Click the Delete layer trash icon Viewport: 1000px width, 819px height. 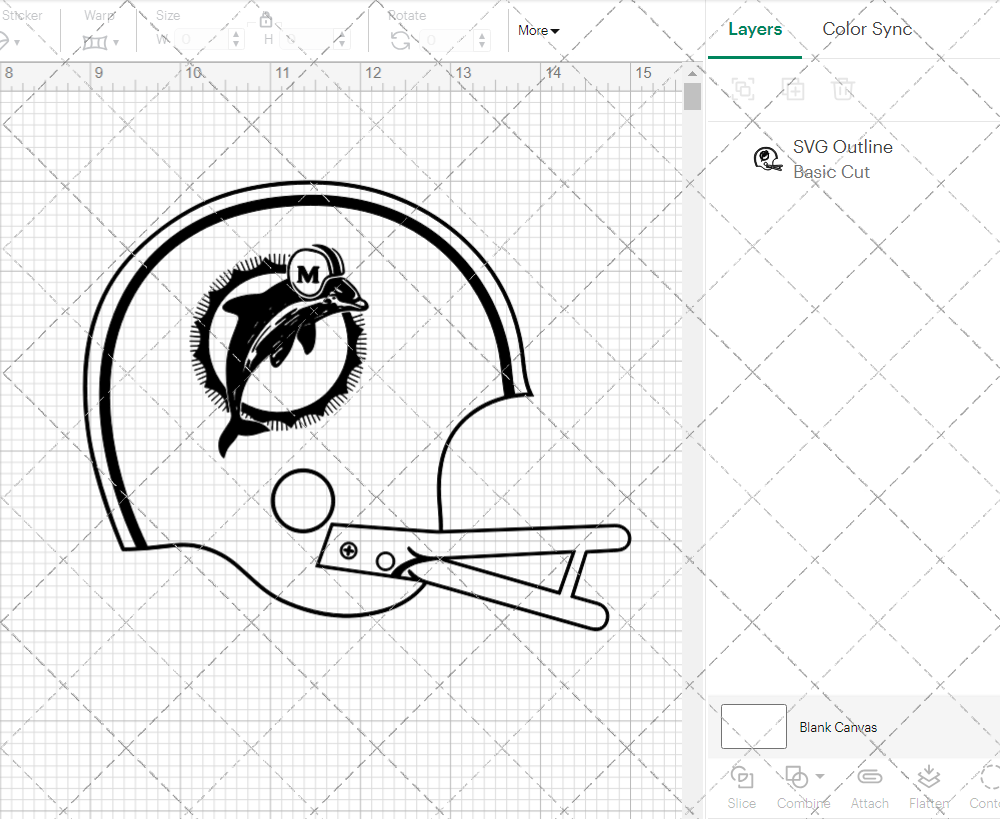pos(844,89)
